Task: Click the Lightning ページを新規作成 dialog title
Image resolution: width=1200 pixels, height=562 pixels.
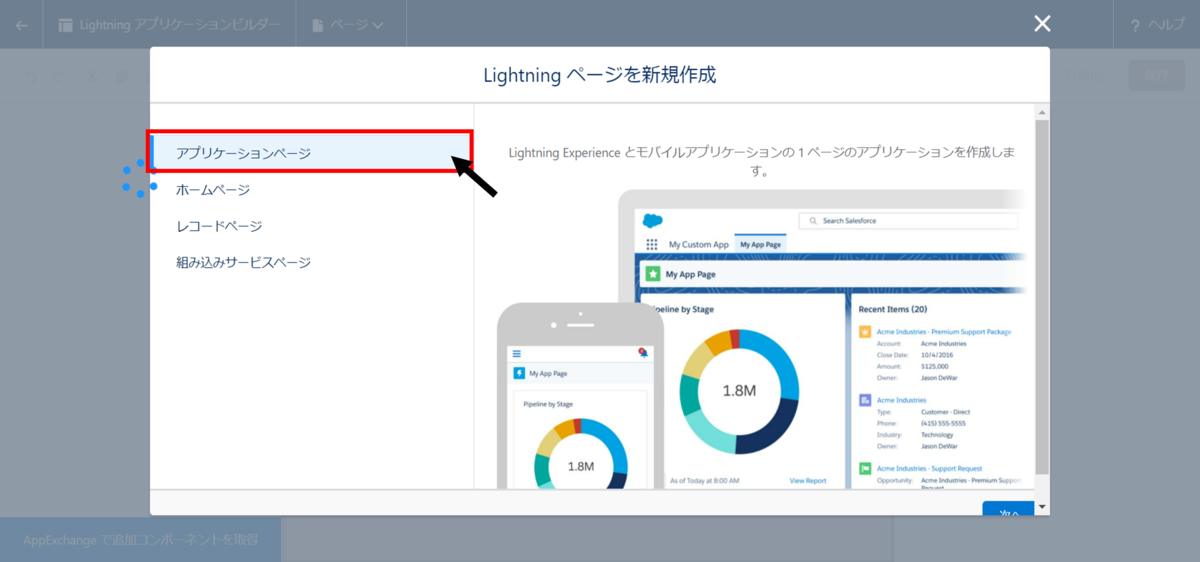Action: (600, 75)
